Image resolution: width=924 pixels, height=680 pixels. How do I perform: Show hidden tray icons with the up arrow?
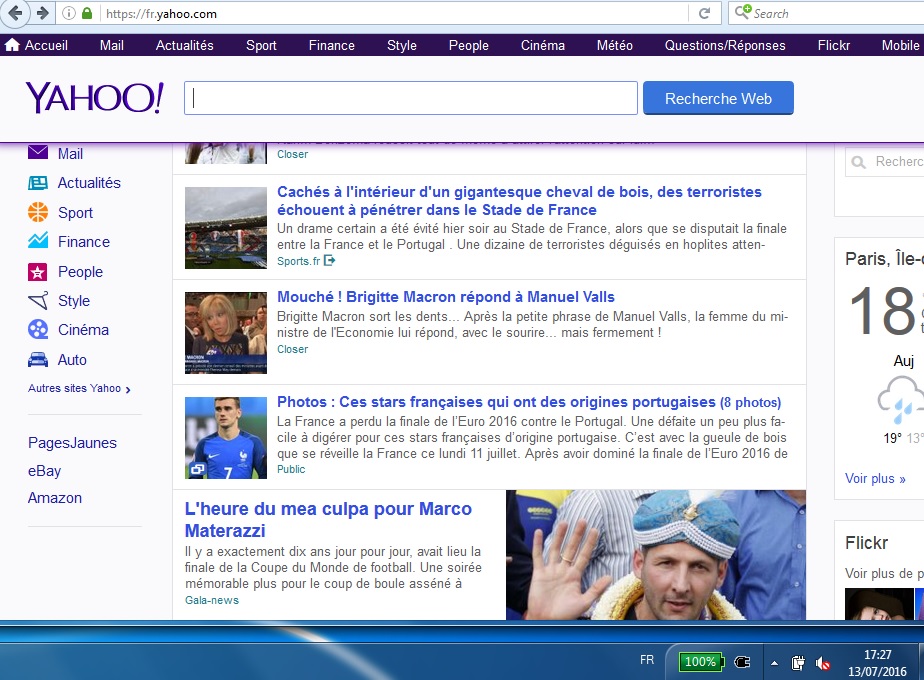pyautogui.click(x=774, y=664)
